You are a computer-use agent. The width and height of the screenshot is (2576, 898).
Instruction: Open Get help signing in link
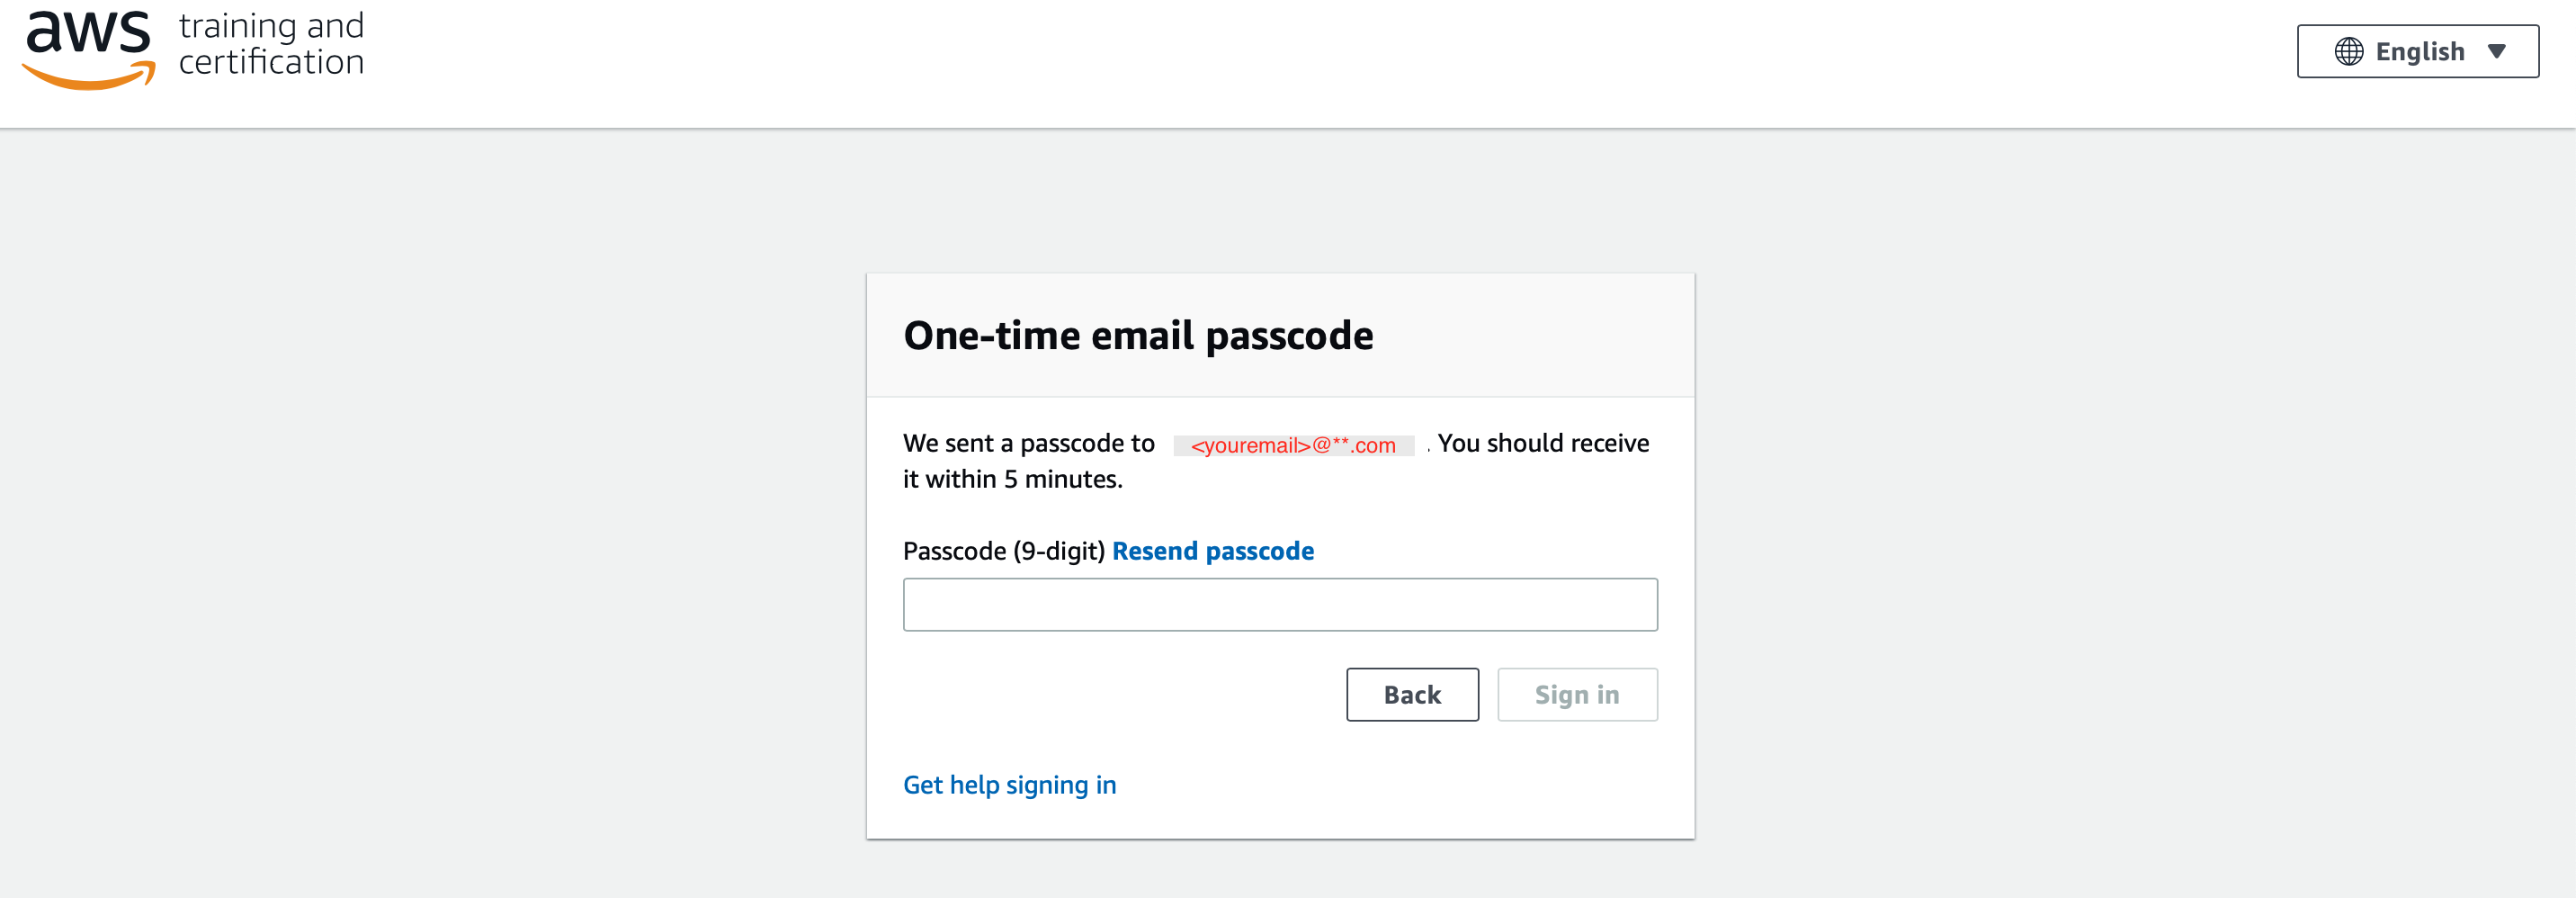click(1009, 785)
